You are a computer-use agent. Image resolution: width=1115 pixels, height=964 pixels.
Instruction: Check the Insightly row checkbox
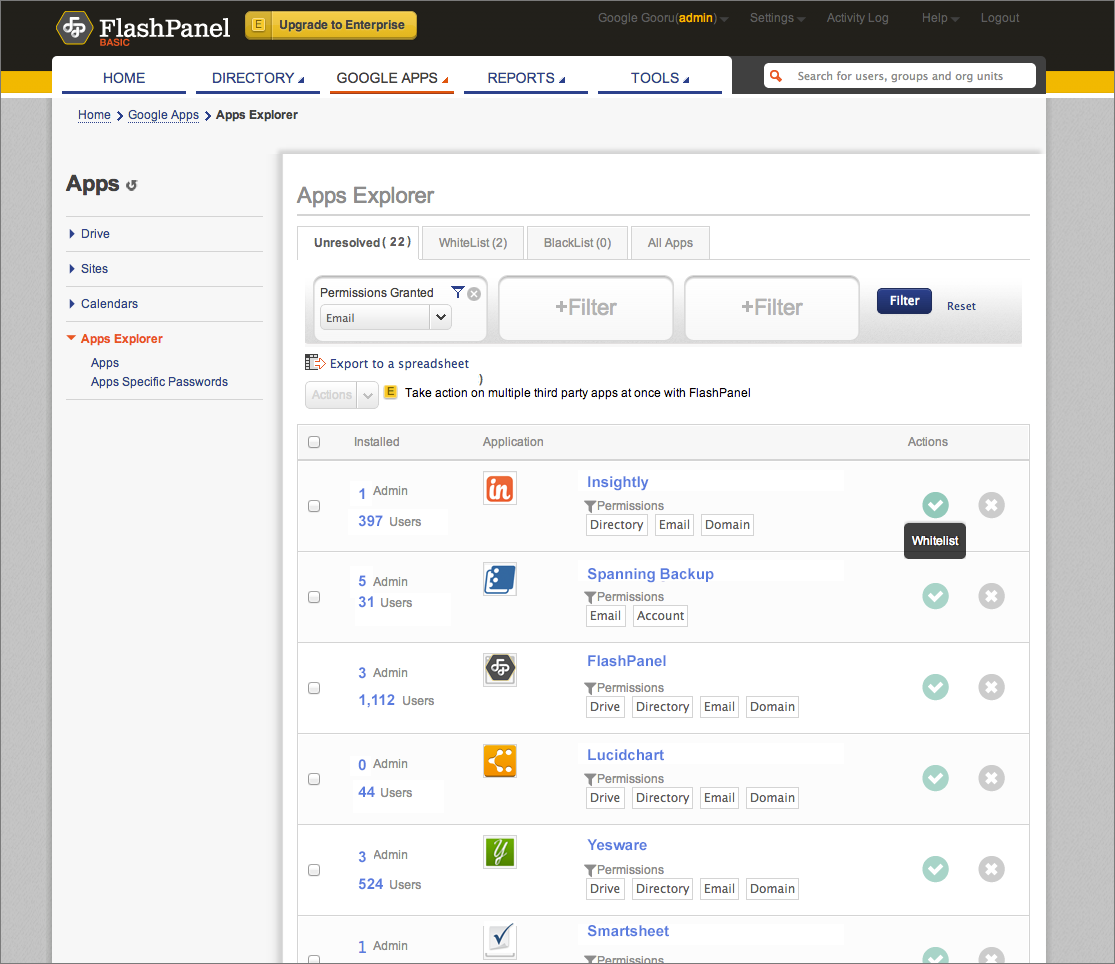click(314, 506)
